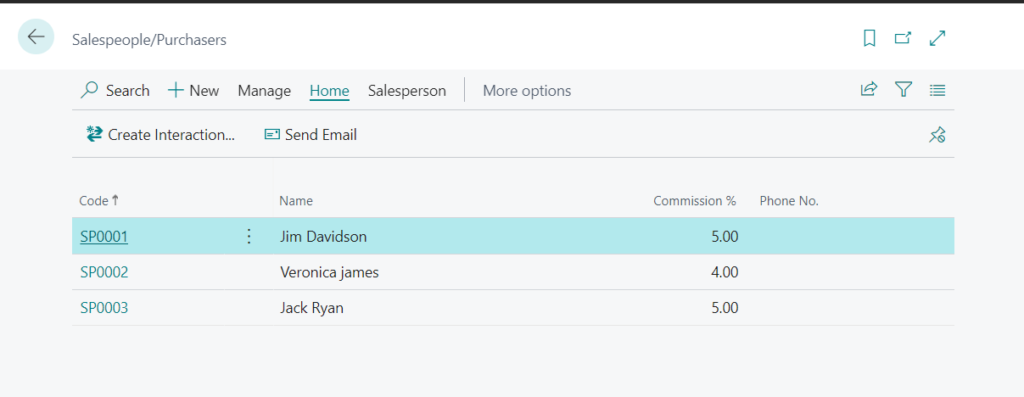Expand More options
Viewport: 1024px width, 397px height.
[x=526, y=91]
